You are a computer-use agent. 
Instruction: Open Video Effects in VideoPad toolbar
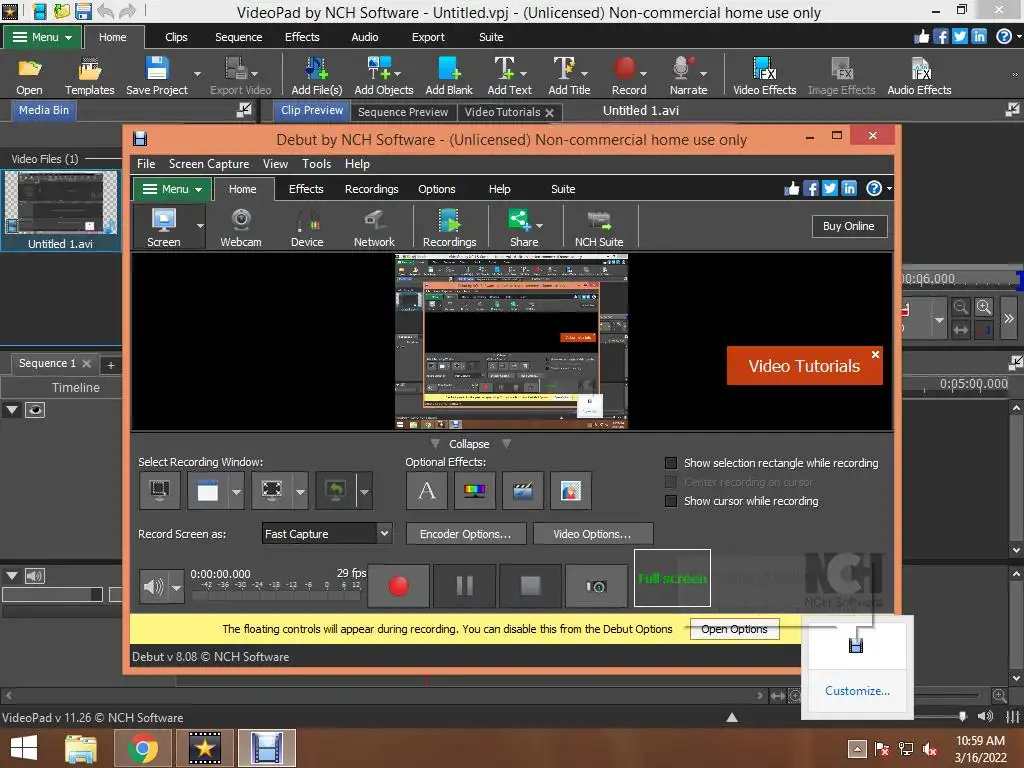tap(764, 76)
